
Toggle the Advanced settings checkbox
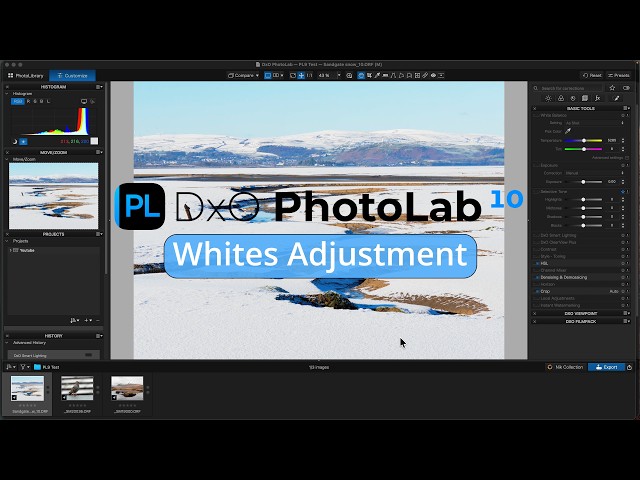click(627, 158)
